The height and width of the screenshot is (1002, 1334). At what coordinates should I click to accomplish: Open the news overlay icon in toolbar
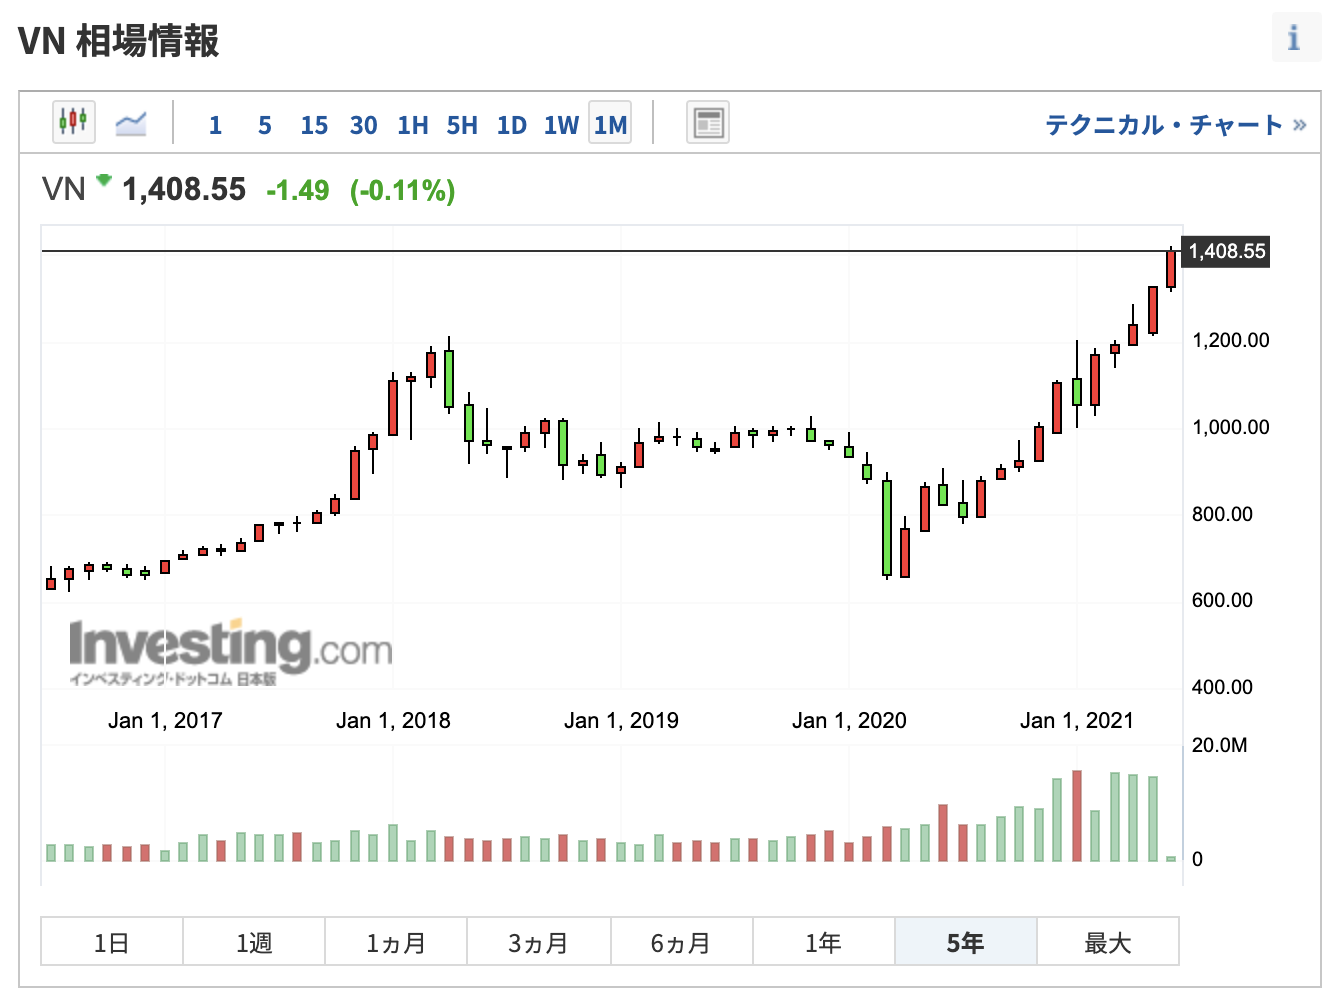point(708,123)
